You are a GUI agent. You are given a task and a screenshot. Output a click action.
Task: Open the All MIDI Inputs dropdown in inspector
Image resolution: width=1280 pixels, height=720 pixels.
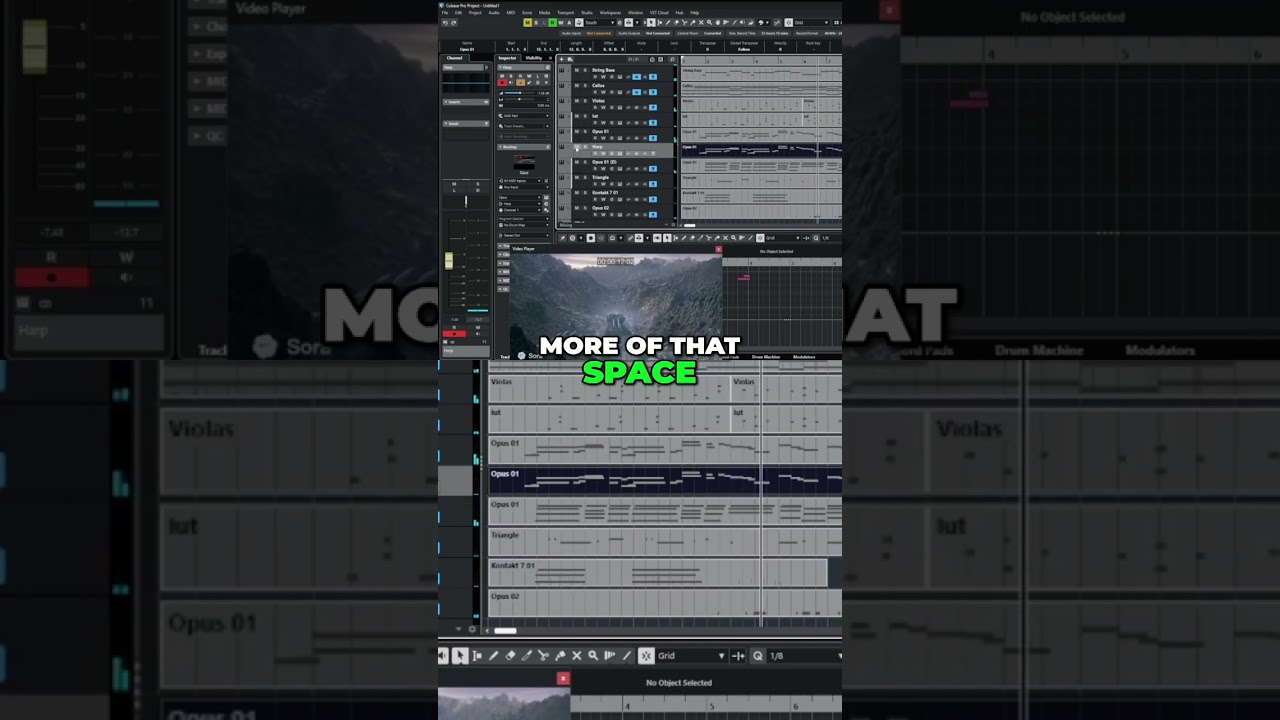pyautogui.click(x=519, y=180)
